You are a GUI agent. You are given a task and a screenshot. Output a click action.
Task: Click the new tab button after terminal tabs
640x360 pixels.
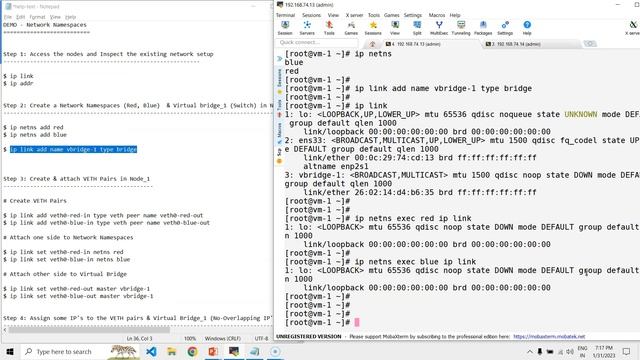pos(590,44)
